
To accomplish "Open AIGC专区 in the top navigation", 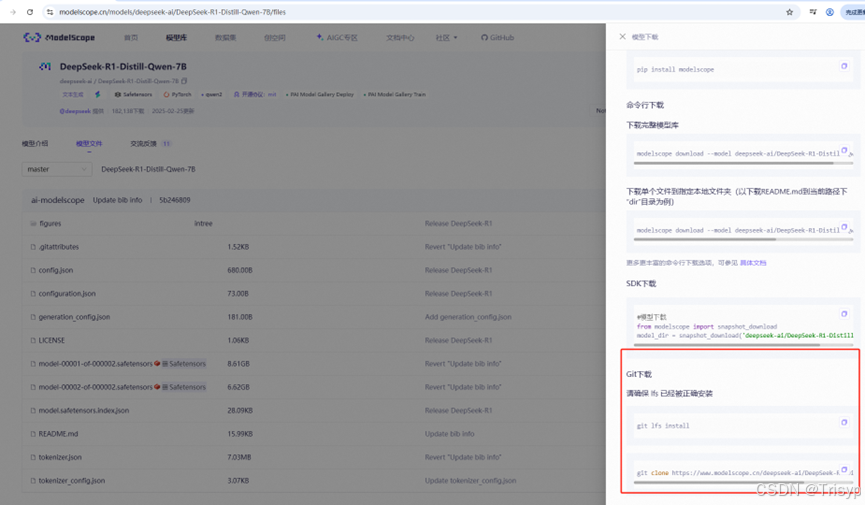I will pyautogui.click(x=337, y=38).
